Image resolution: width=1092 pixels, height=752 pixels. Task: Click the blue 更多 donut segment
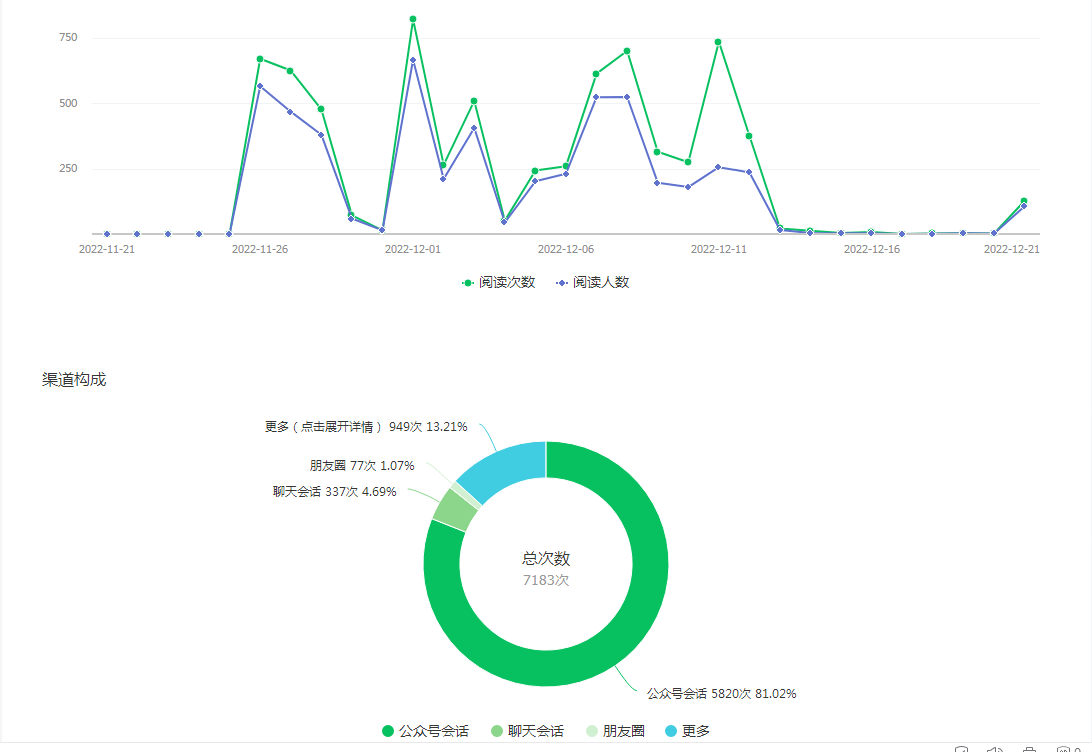point(508,468)
